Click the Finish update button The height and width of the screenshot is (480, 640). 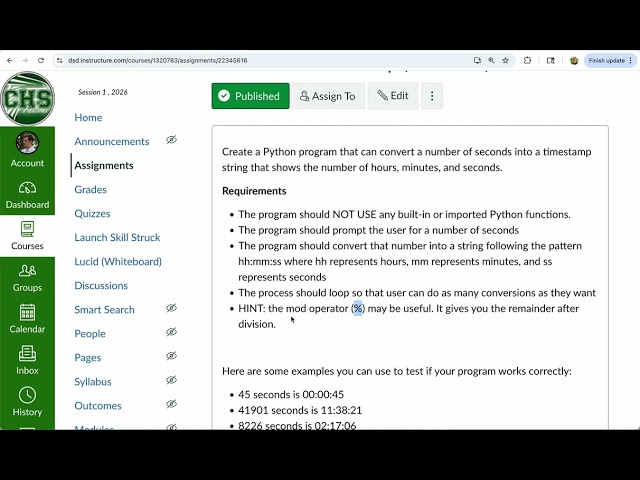610,60
